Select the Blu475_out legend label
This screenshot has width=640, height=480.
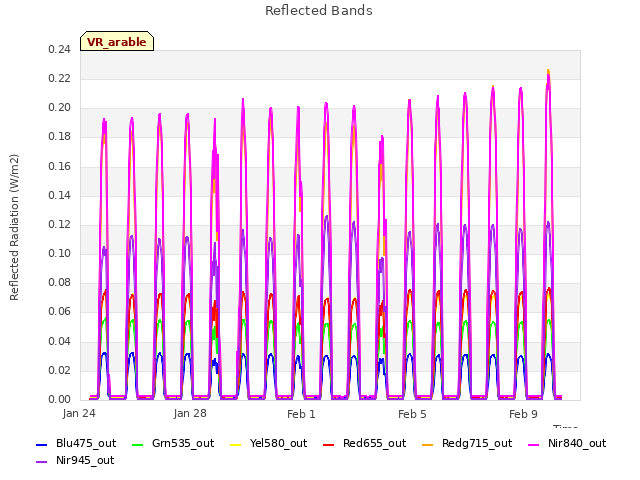coord(86,444)
